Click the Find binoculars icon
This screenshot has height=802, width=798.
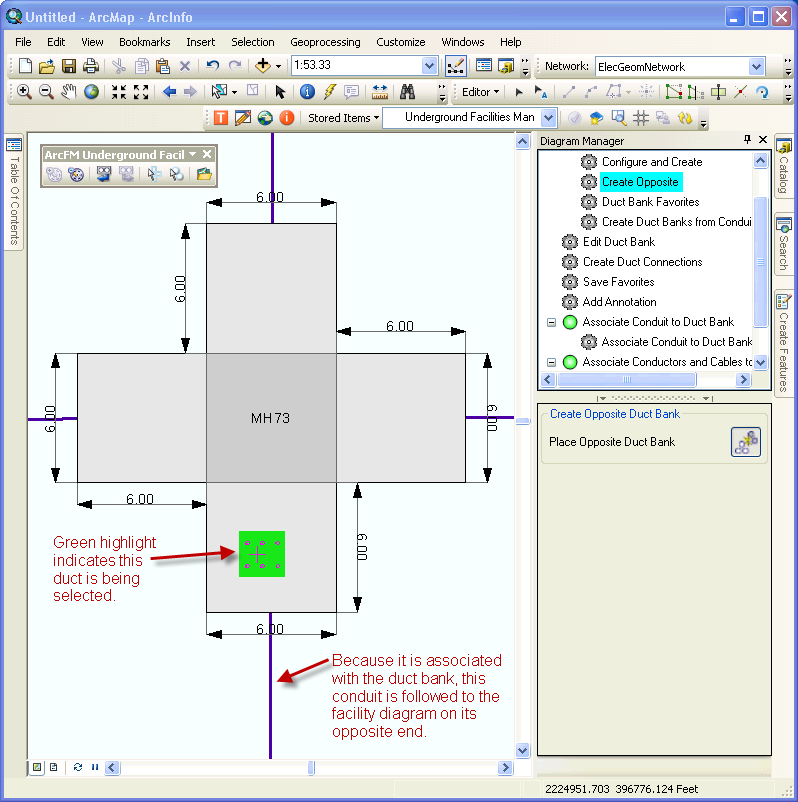coord(407,92)
